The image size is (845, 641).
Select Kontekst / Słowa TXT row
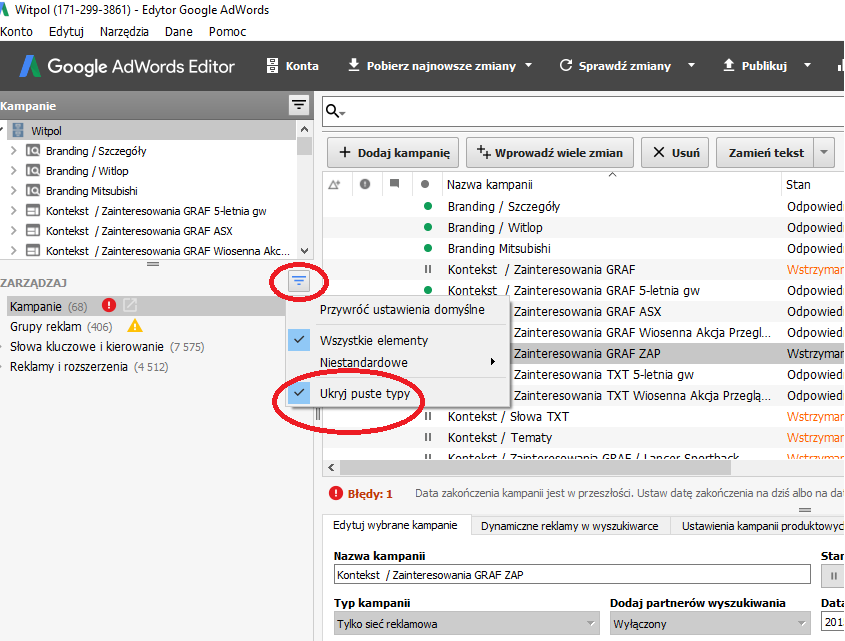click(584, 416)
